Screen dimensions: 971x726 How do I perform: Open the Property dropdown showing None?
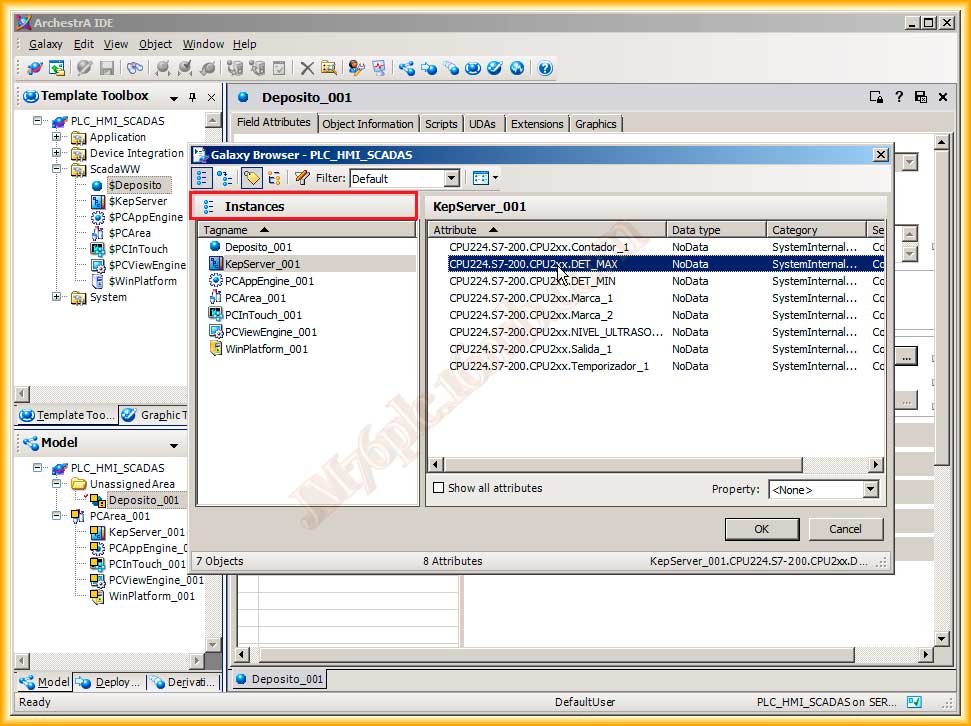(870, 489)
